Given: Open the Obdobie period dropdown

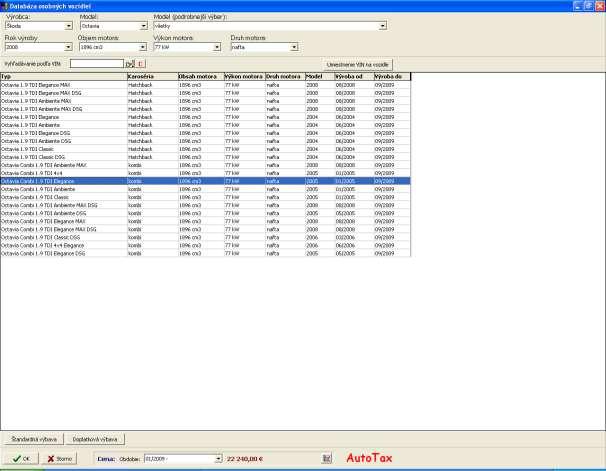Looking at the screenshot, I should pyautogui.click(x=218, y=459).
